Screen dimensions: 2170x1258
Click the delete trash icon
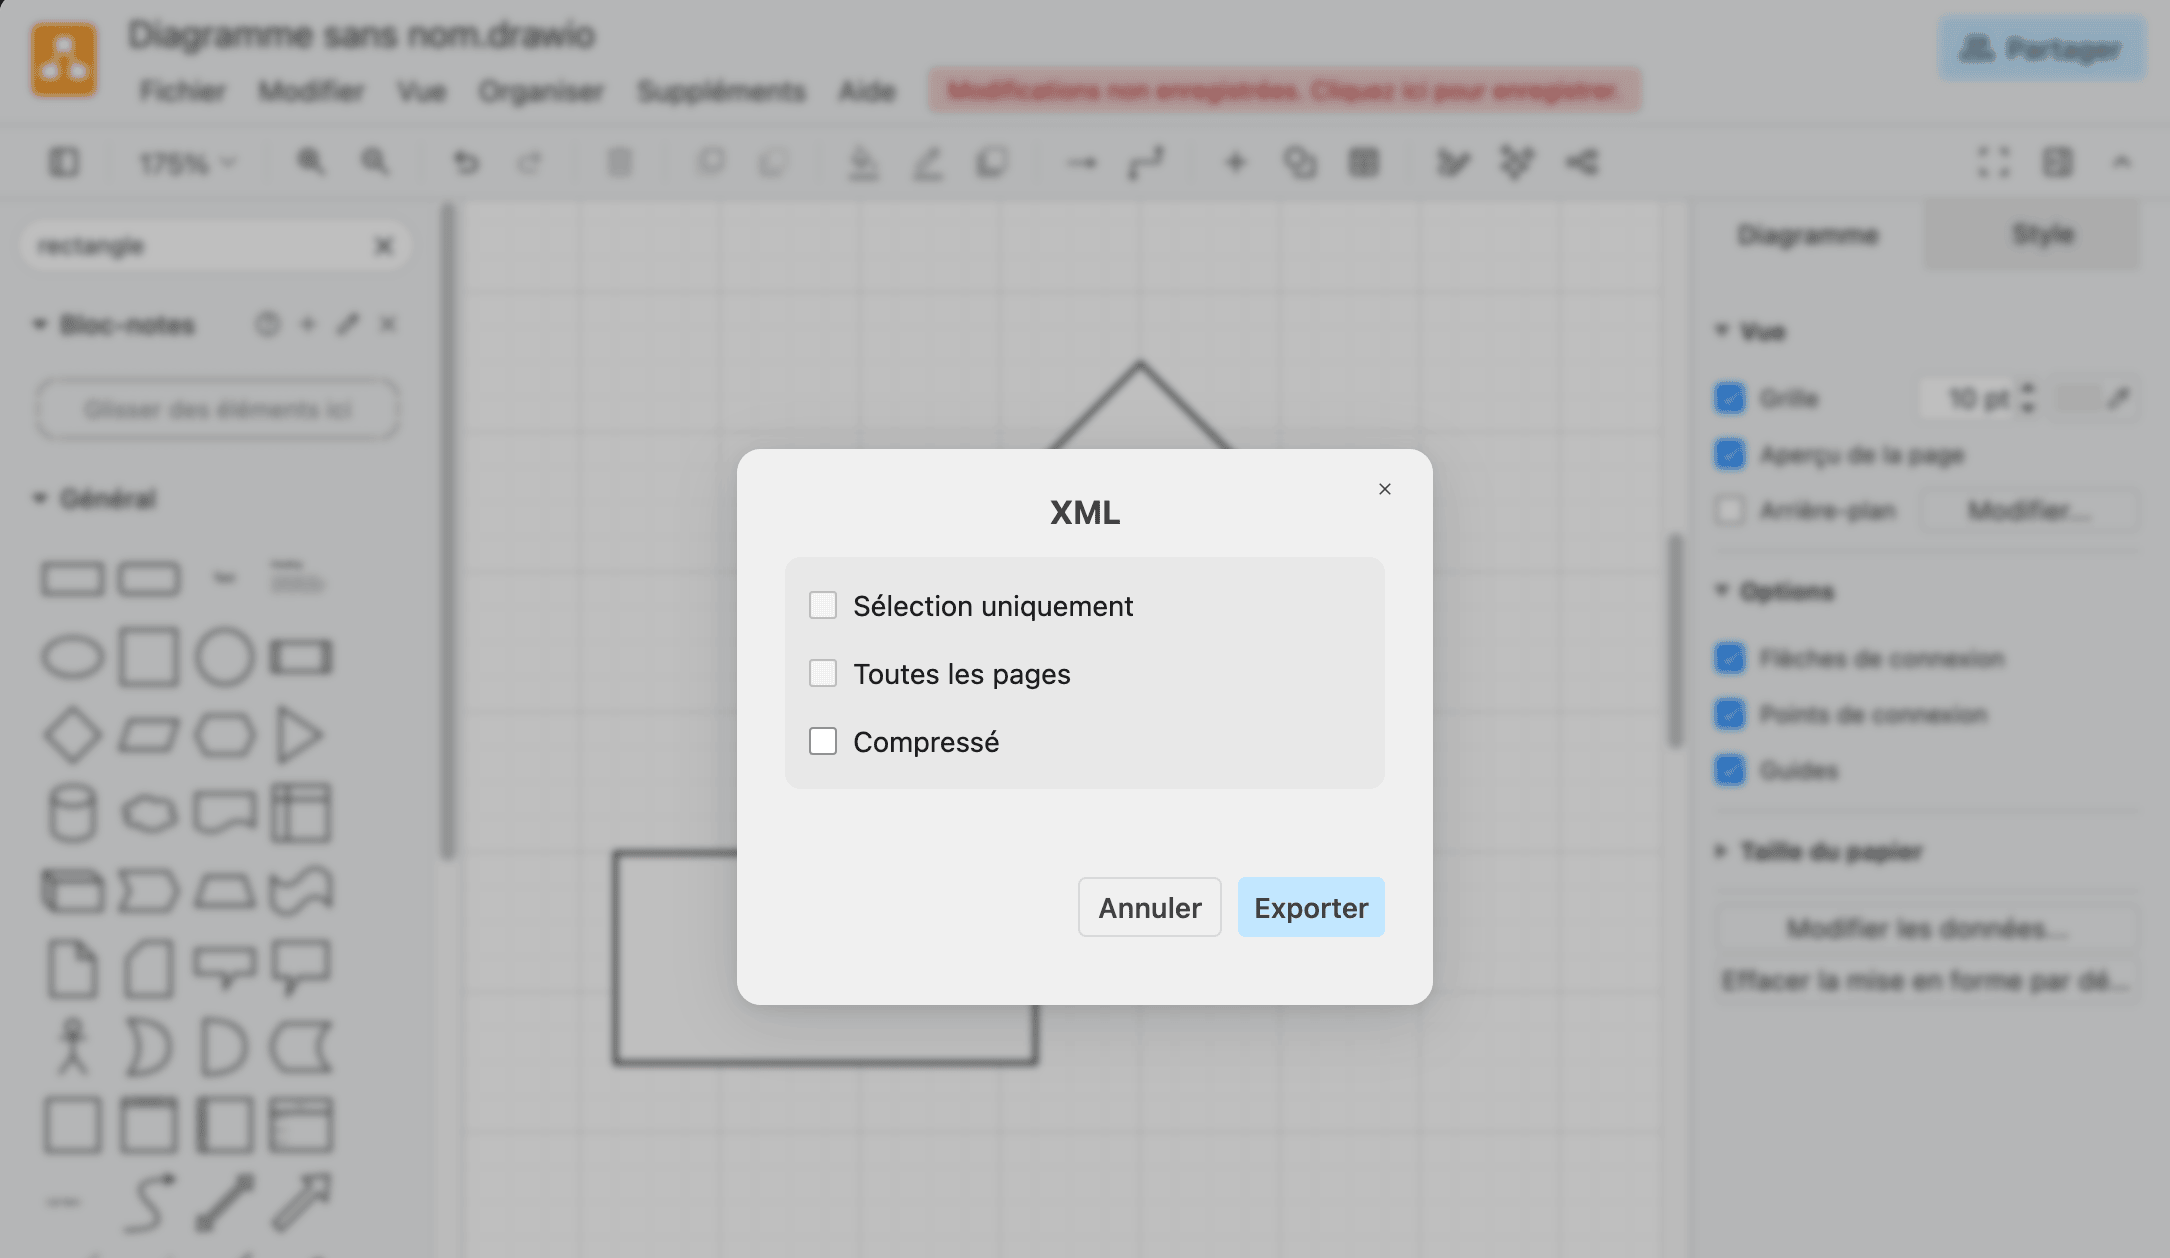pos(620,162)
